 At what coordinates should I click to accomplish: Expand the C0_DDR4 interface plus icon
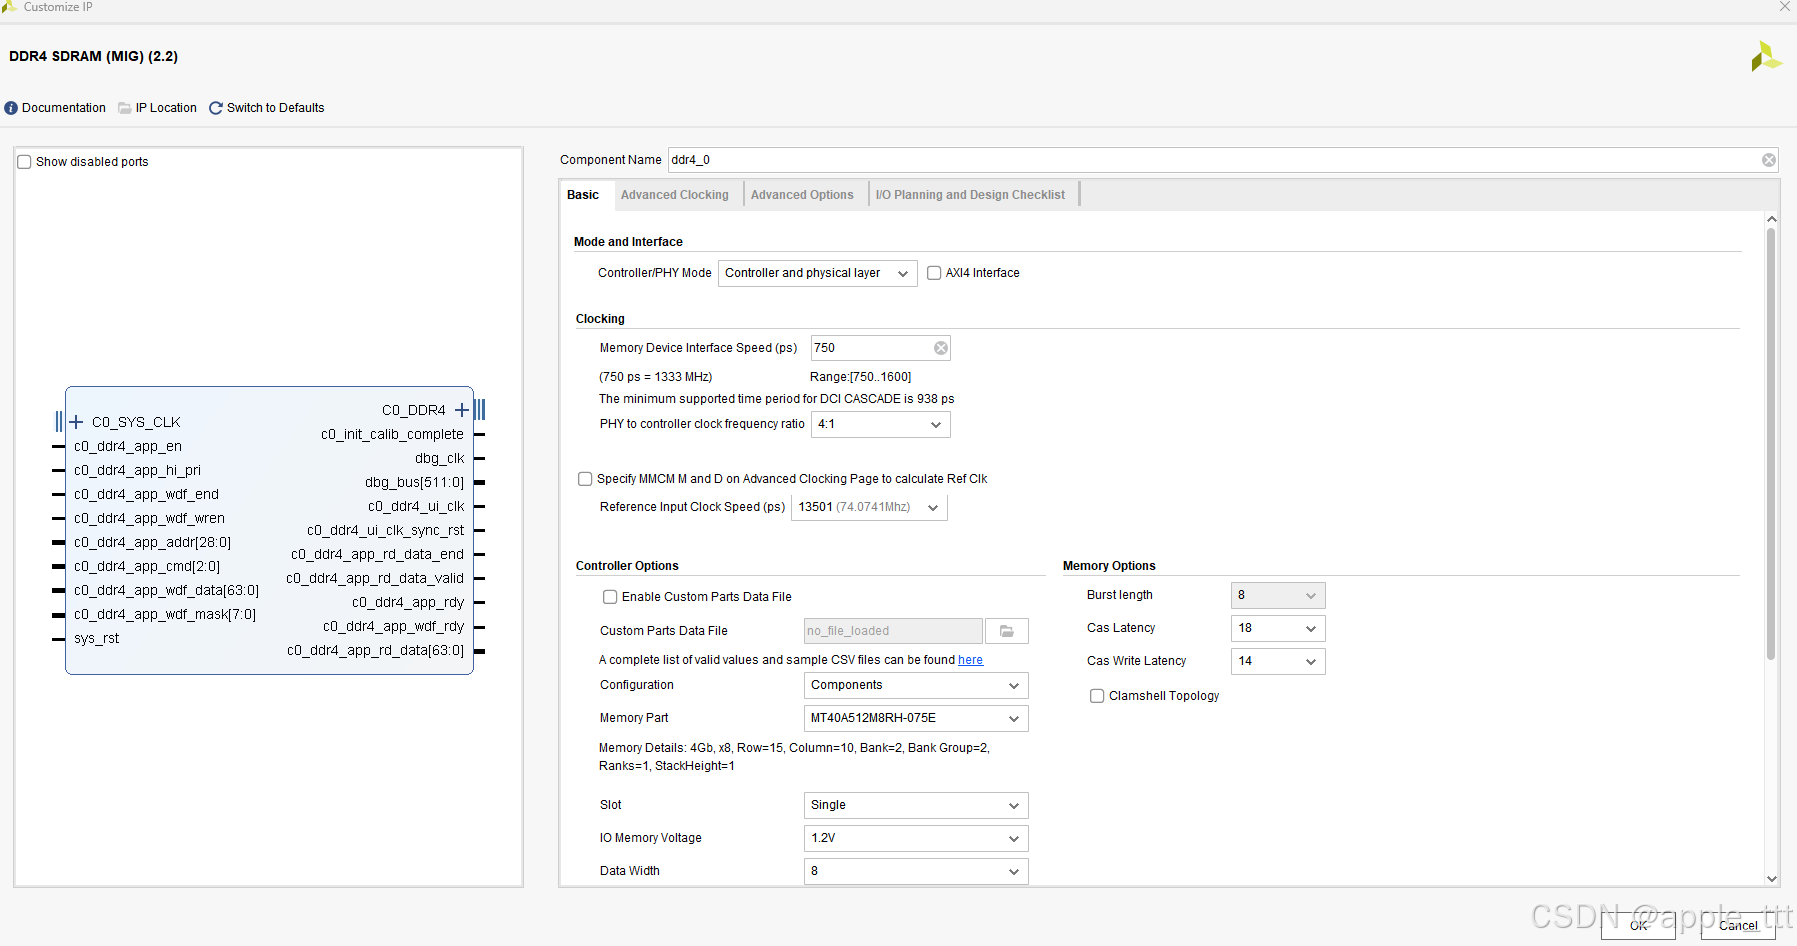[461, 410]
